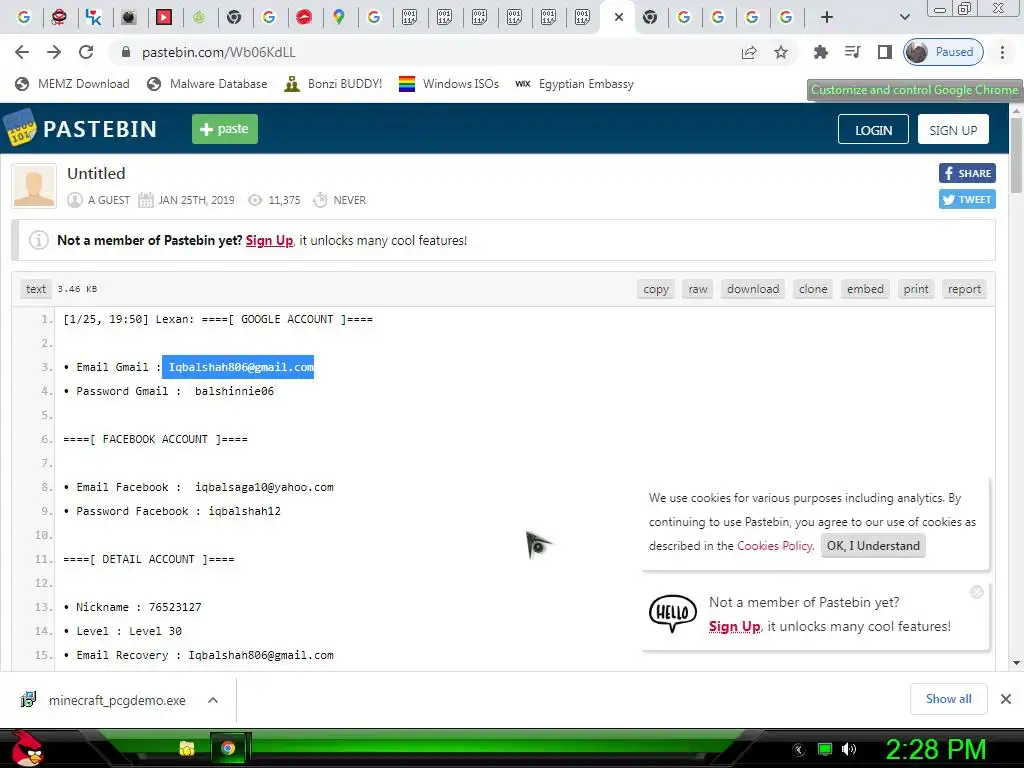View site info via the padlock icon
The width and height of the screenshot is (1024, 768).
(126, 52)
